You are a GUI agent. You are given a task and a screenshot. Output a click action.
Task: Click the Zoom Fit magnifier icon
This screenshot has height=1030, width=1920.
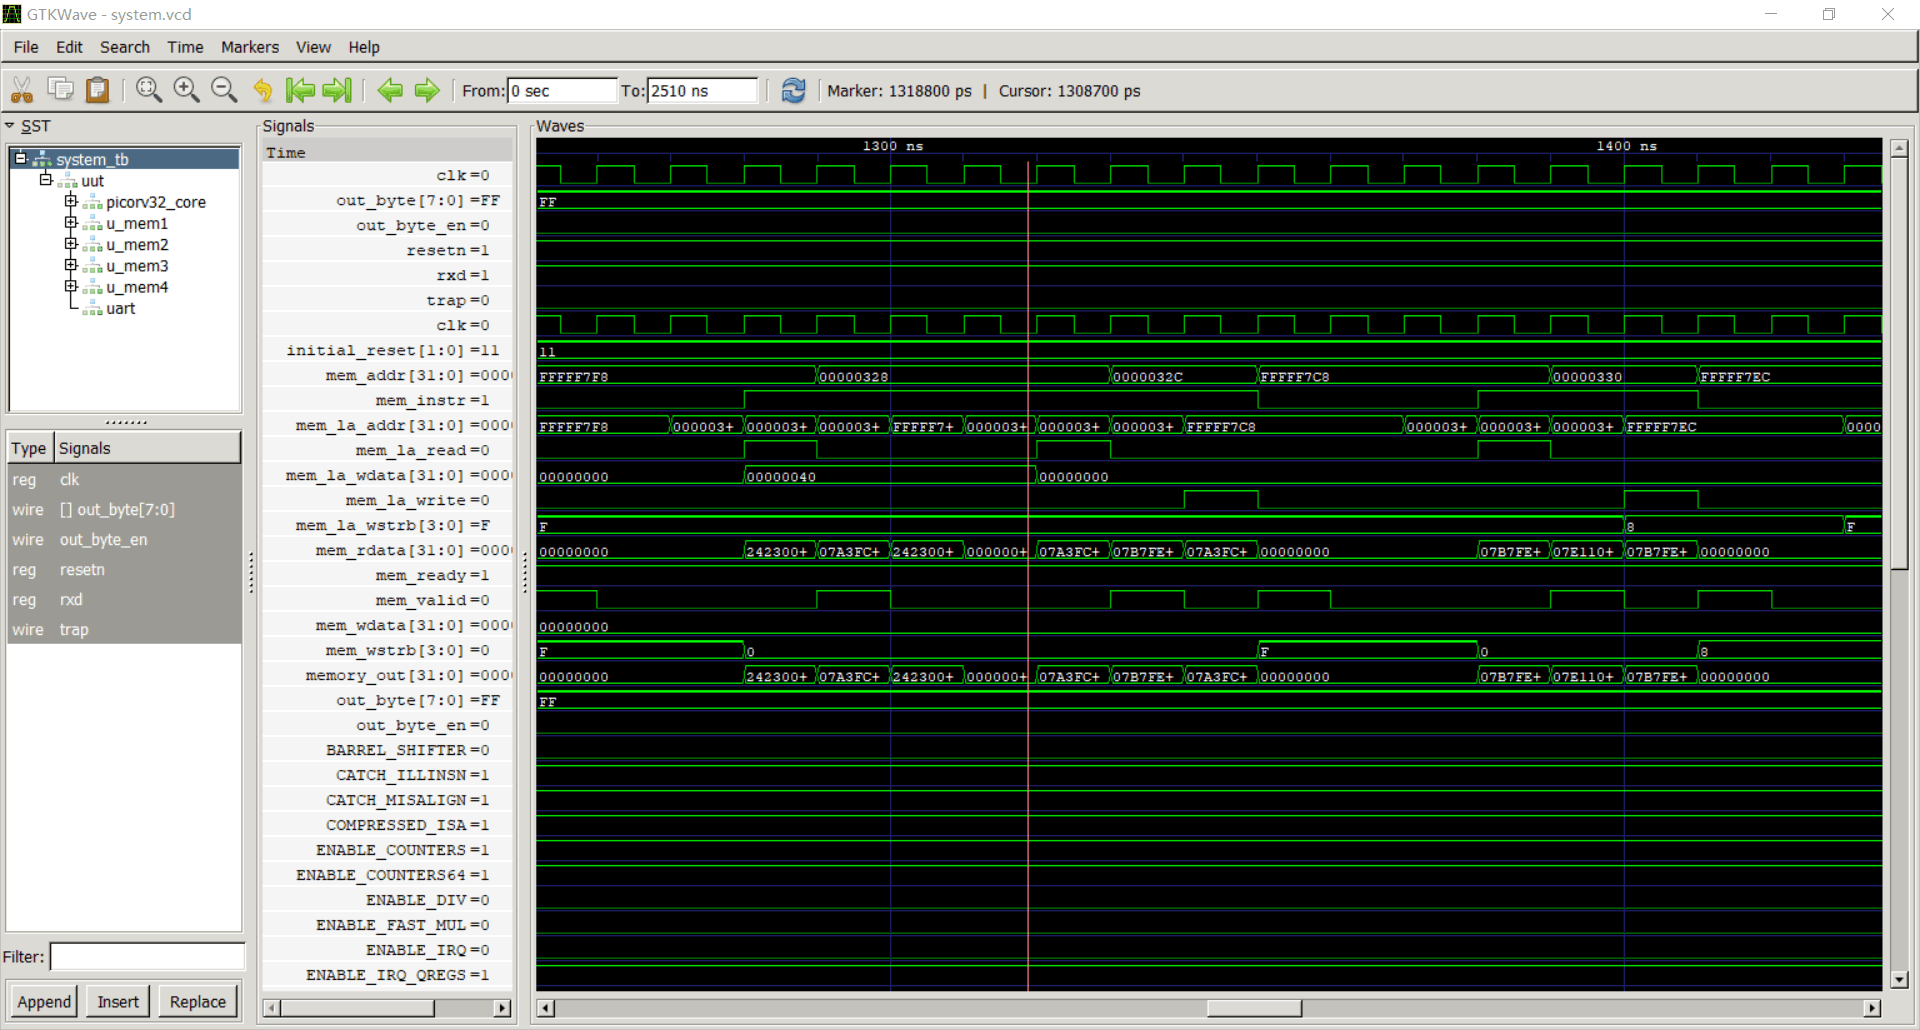coord(149,90)
